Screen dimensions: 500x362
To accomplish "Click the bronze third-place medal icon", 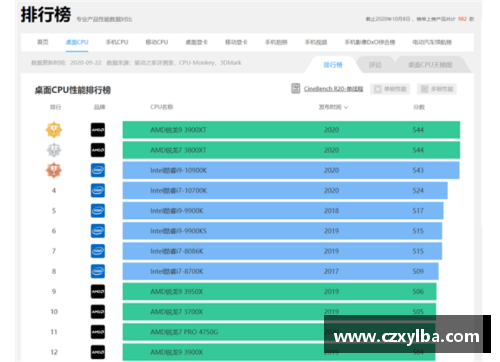I will [54, 170].
